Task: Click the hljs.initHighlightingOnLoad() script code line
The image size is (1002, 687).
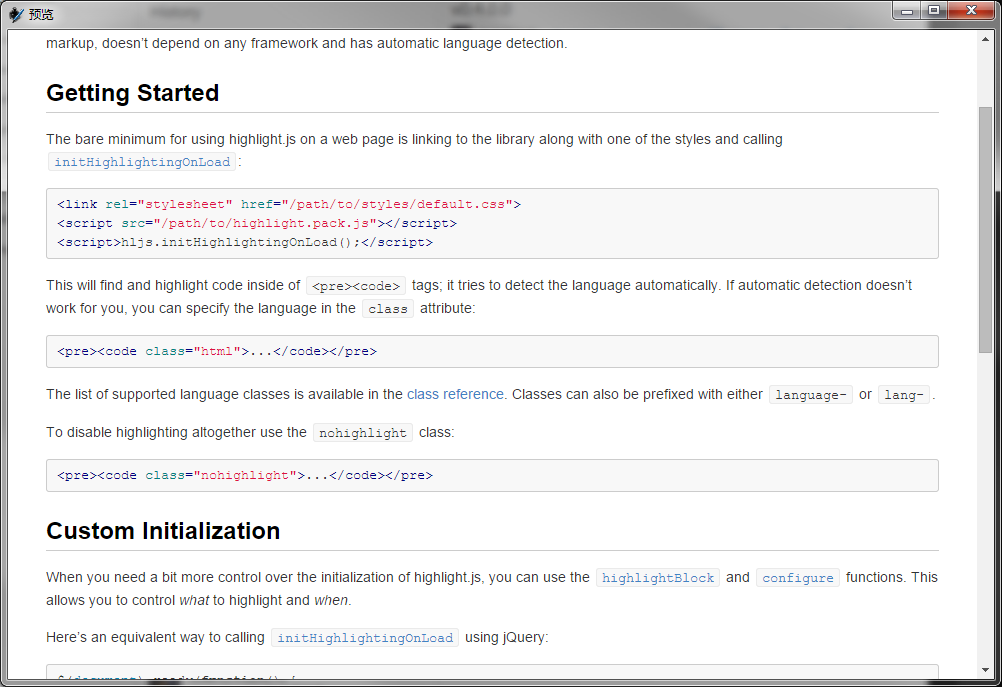Action: (245, 243)
